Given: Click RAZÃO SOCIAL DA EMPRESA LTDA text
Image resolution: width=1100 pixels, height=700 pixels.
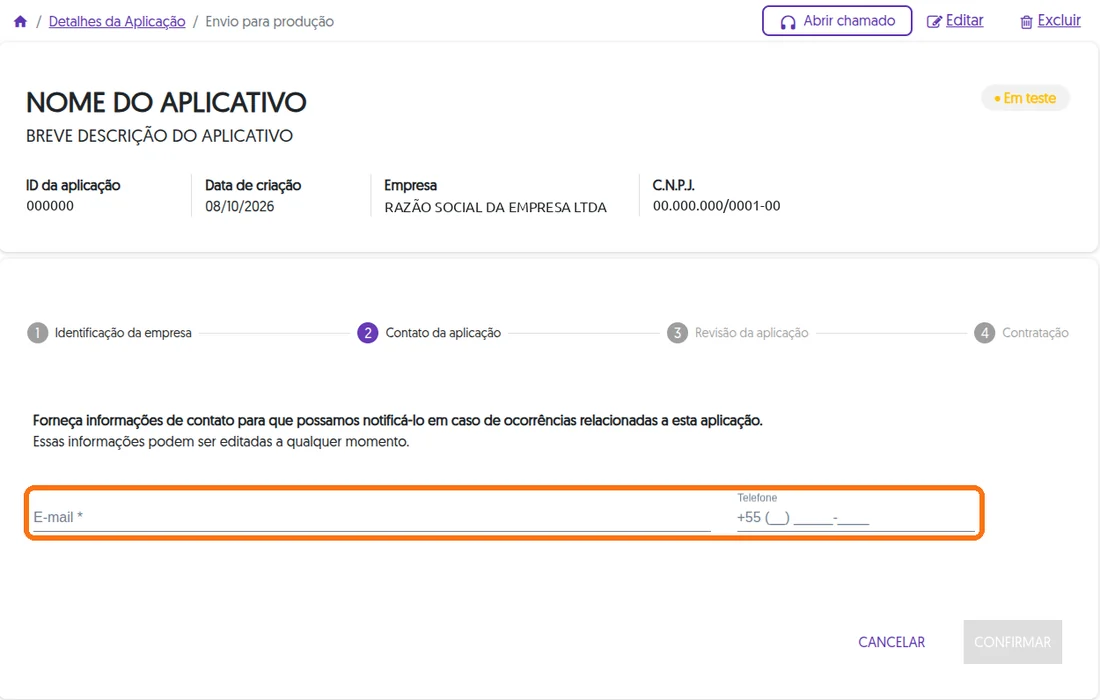Looking at the screenshot, I should pos(495,207).
